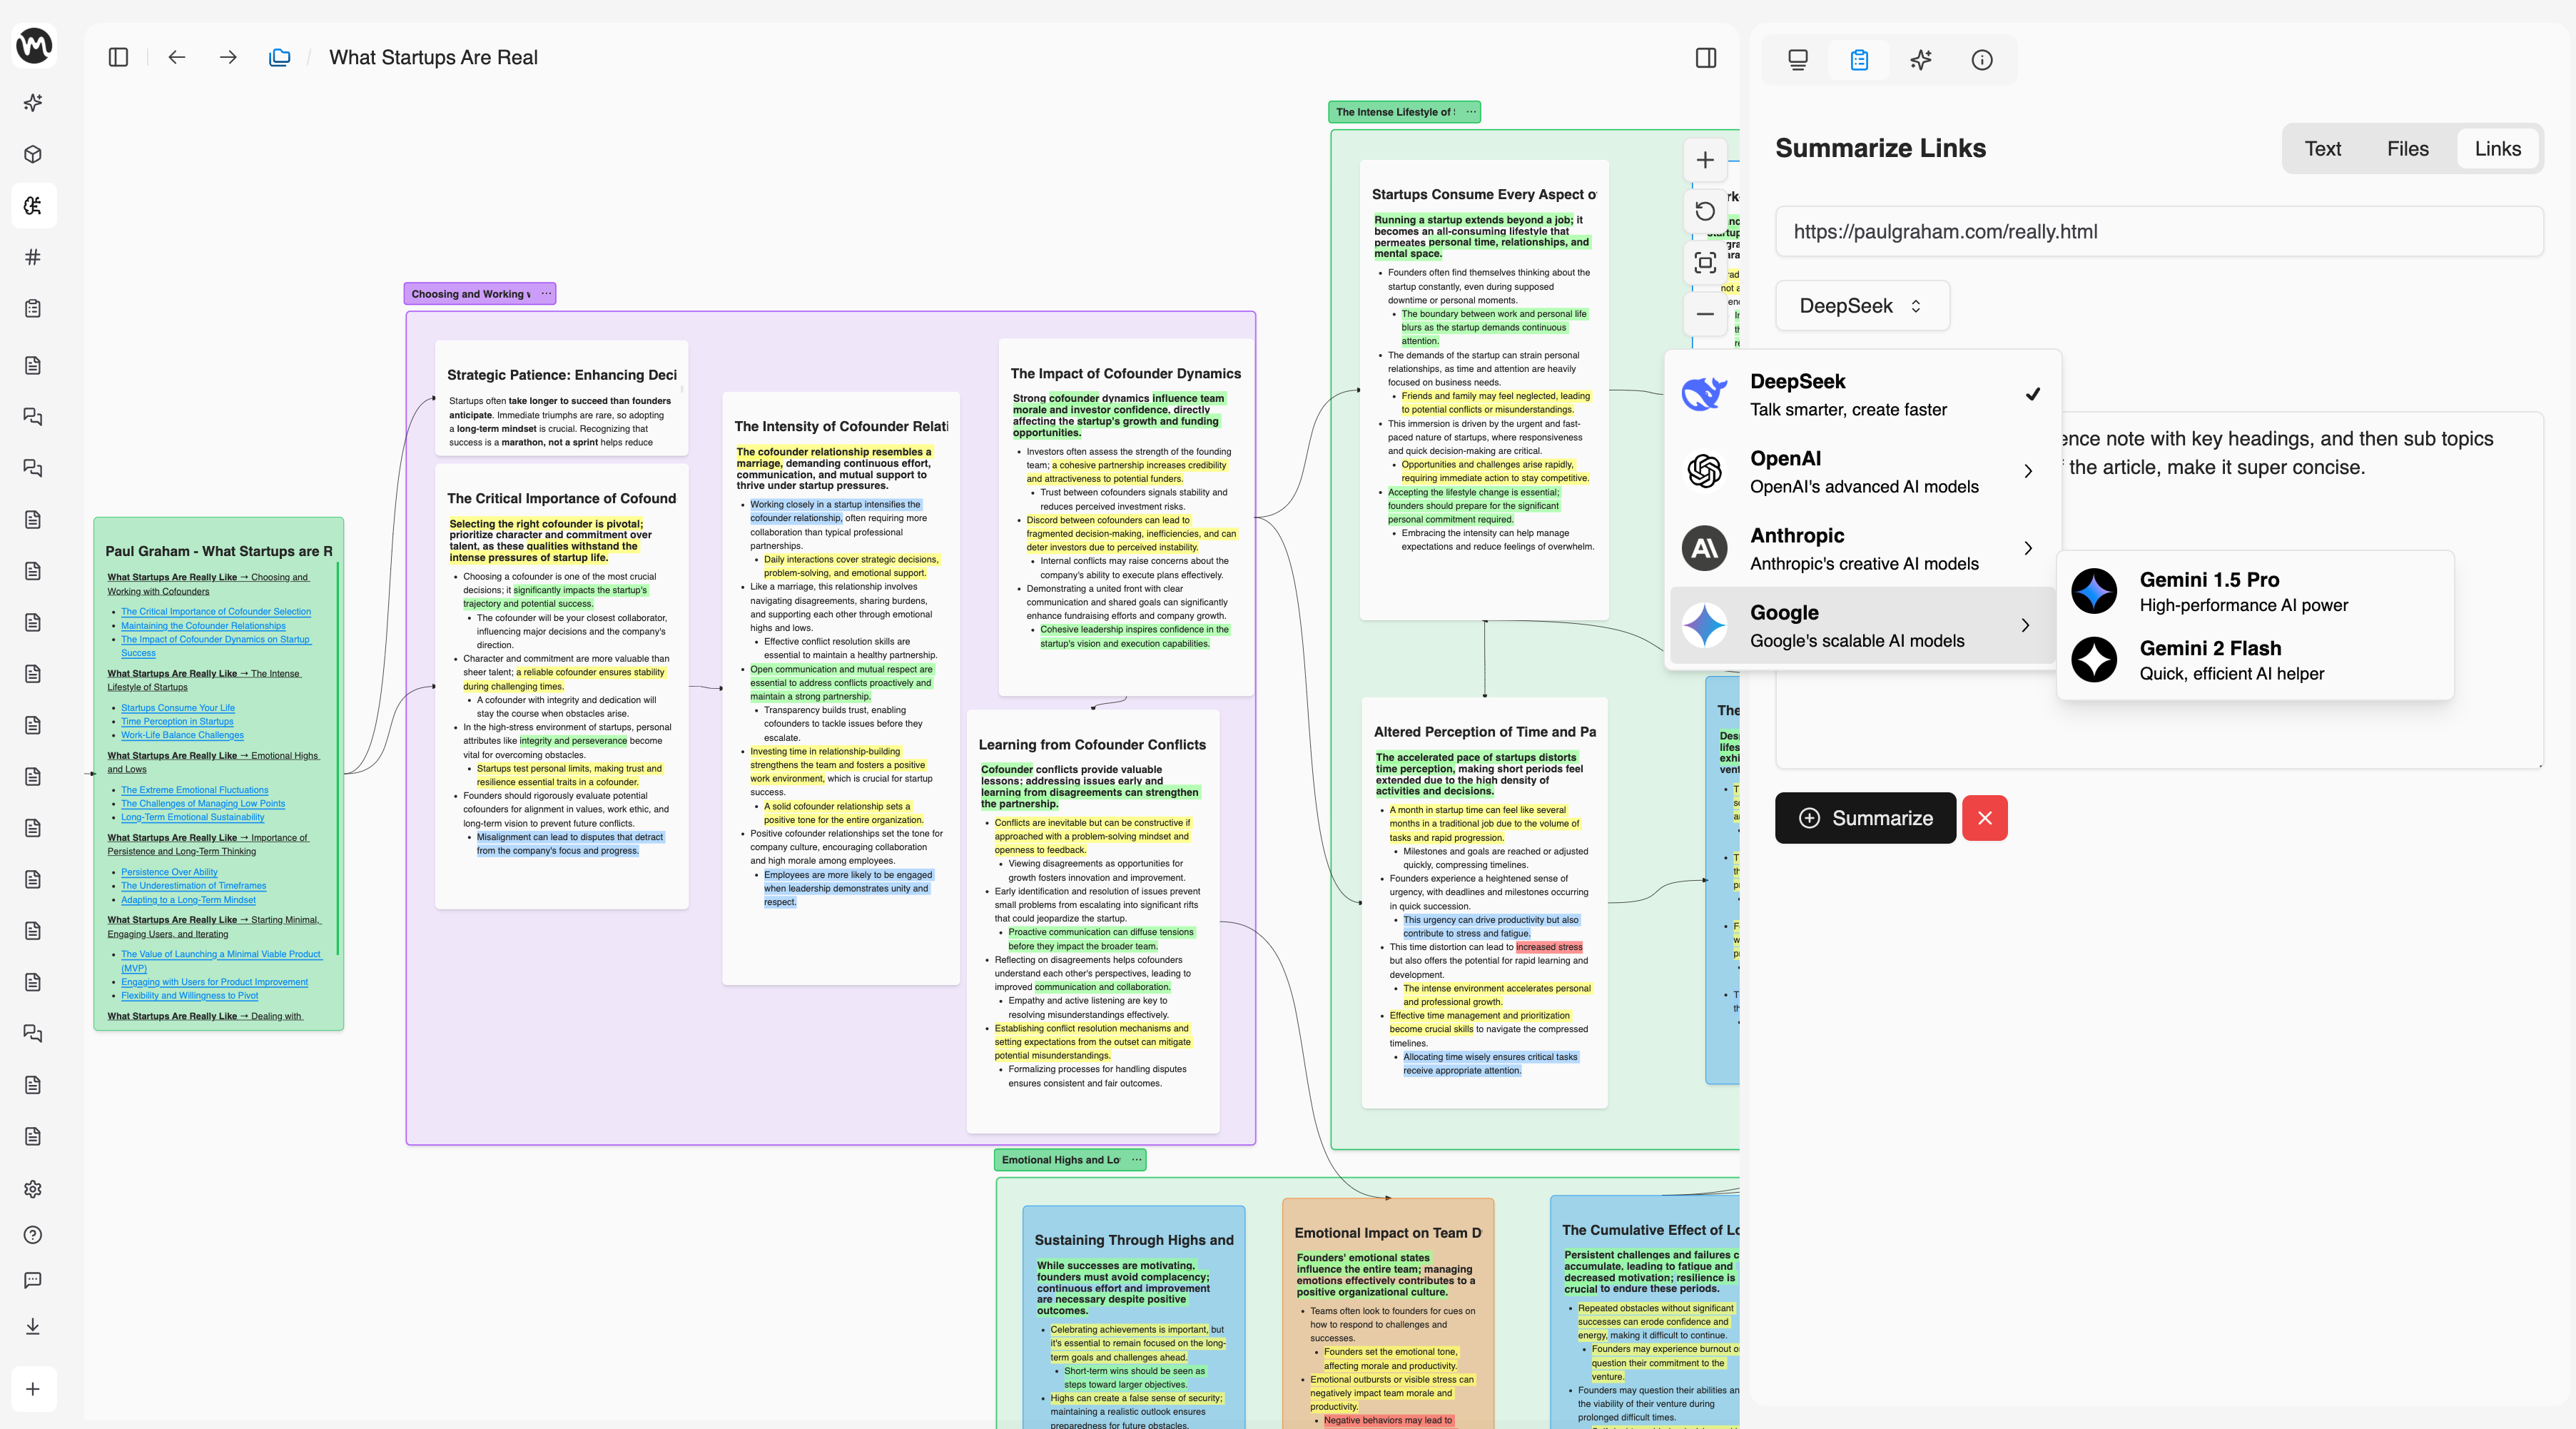This screenshot has width=2576, height=1429.
Task: Open the DeepSeek model selector dropdown
Action: [1862, 306]
